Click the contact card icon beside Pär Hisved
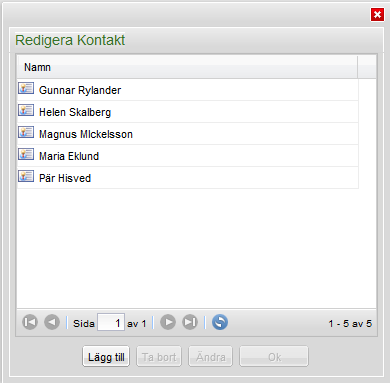 pyautogui.click(x=26, y=176)
